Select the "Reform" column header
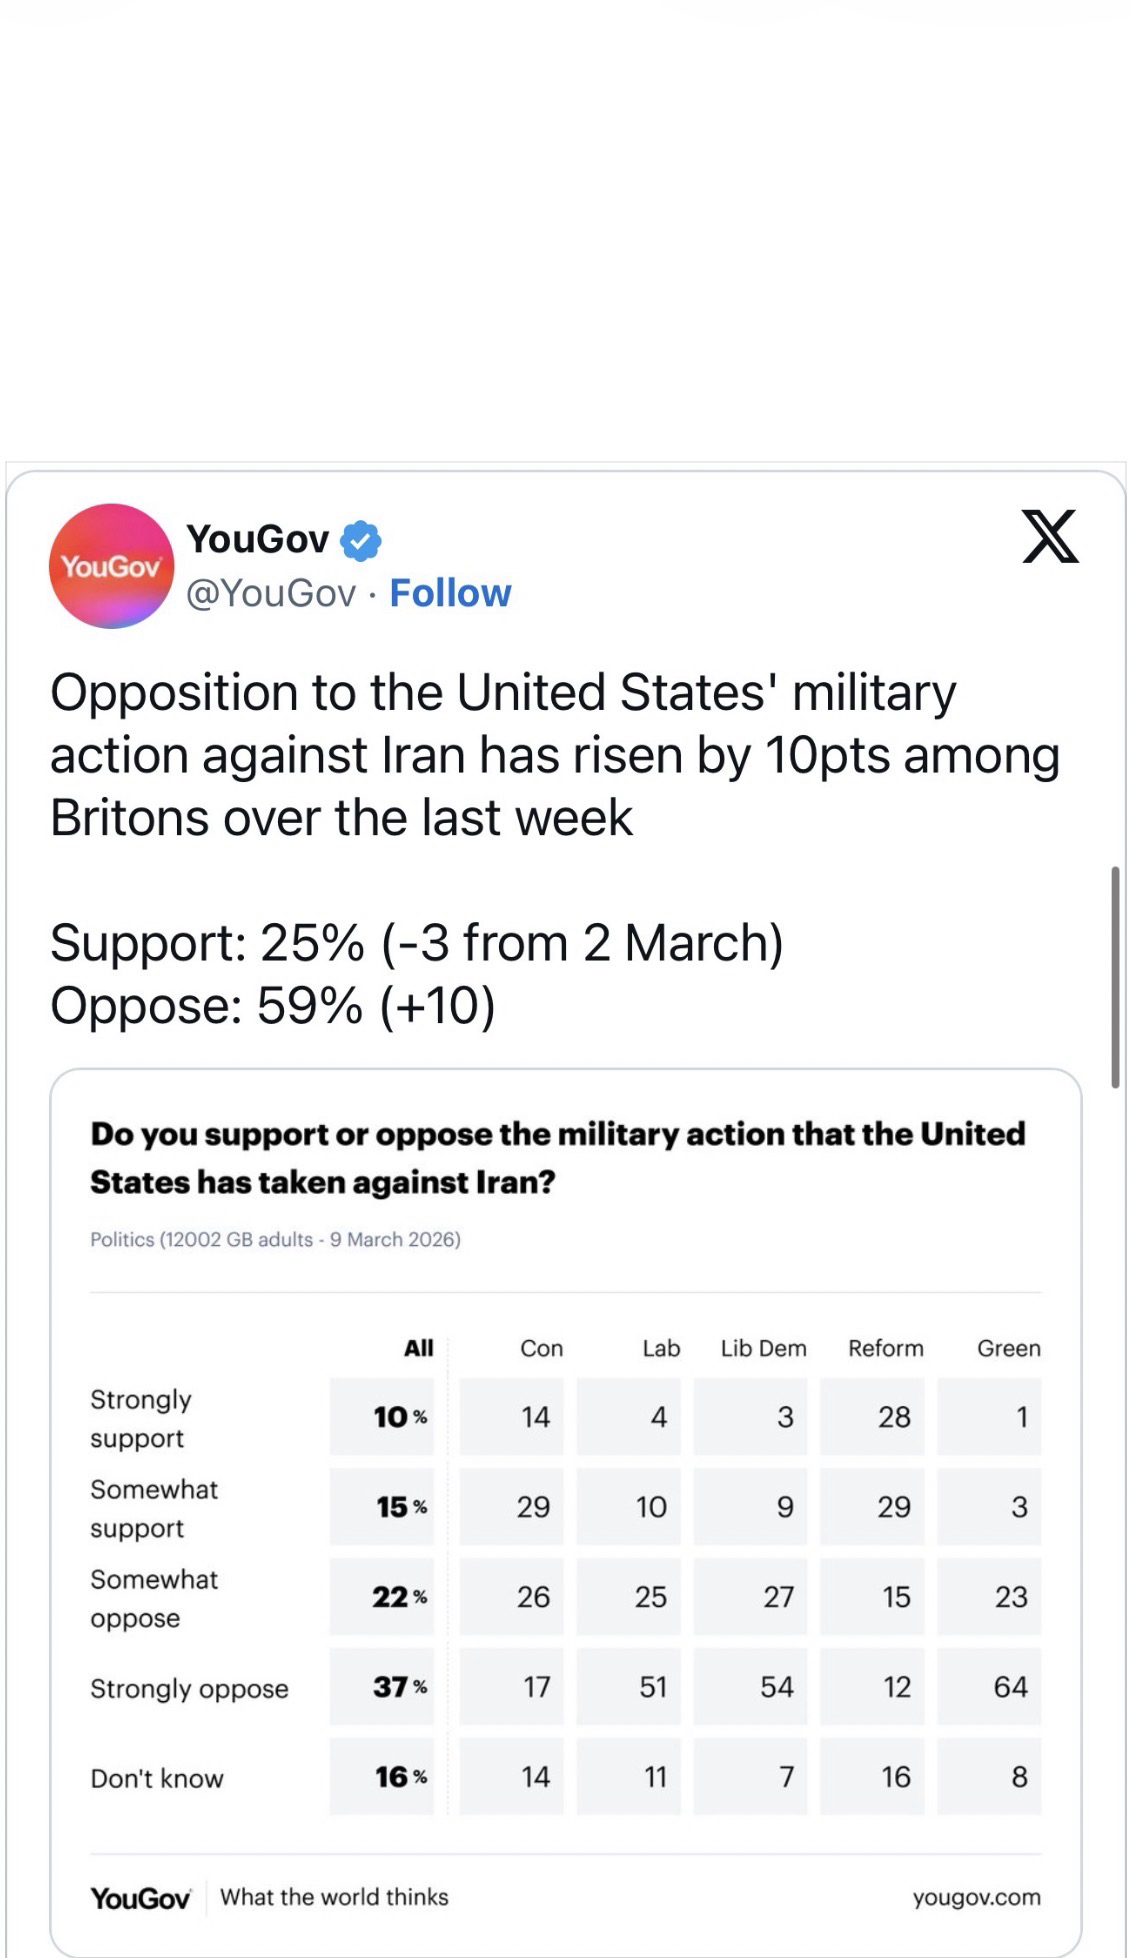 886,1348
